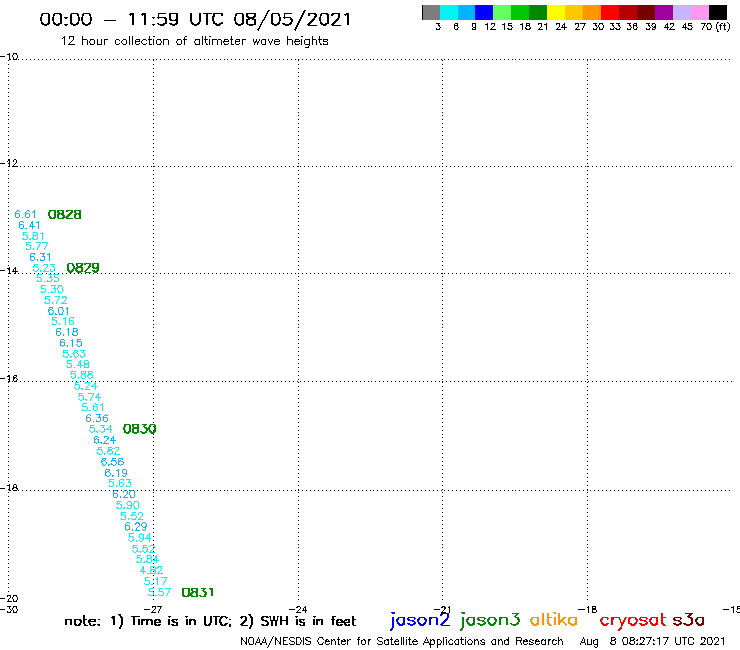Select the "0830" time stamp label

[x=140, y=429]
